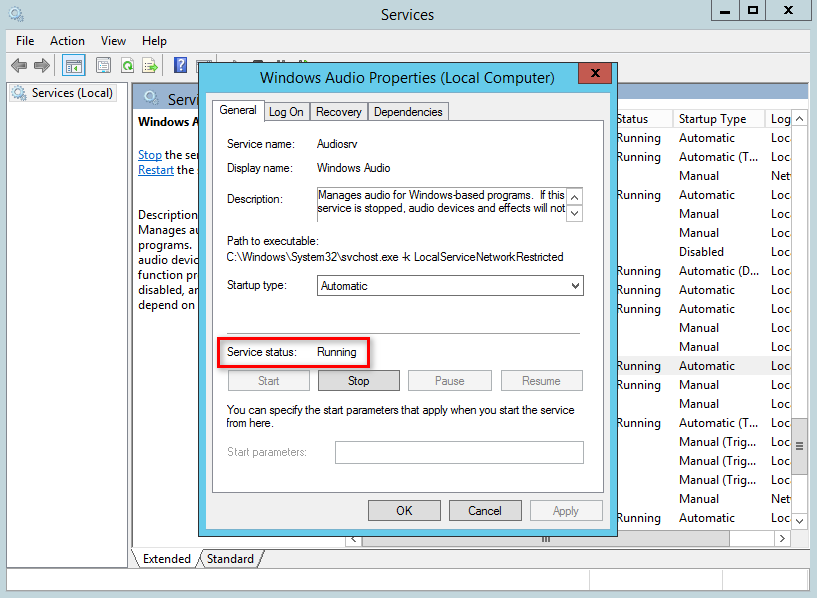Click the Services app icon in title bar

[x=16, y=14]
